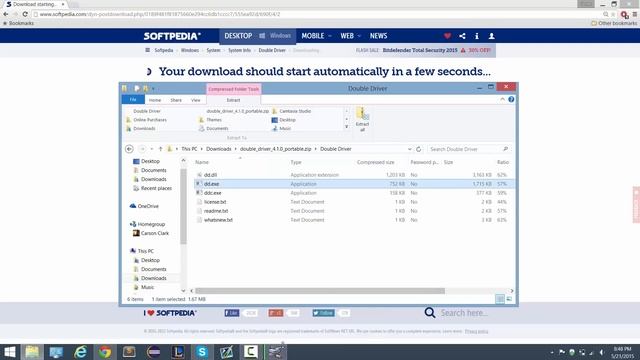The image size is (640, 360).
Task: Open Softpedia NEWS section
Action: click(x=378, y=36)
